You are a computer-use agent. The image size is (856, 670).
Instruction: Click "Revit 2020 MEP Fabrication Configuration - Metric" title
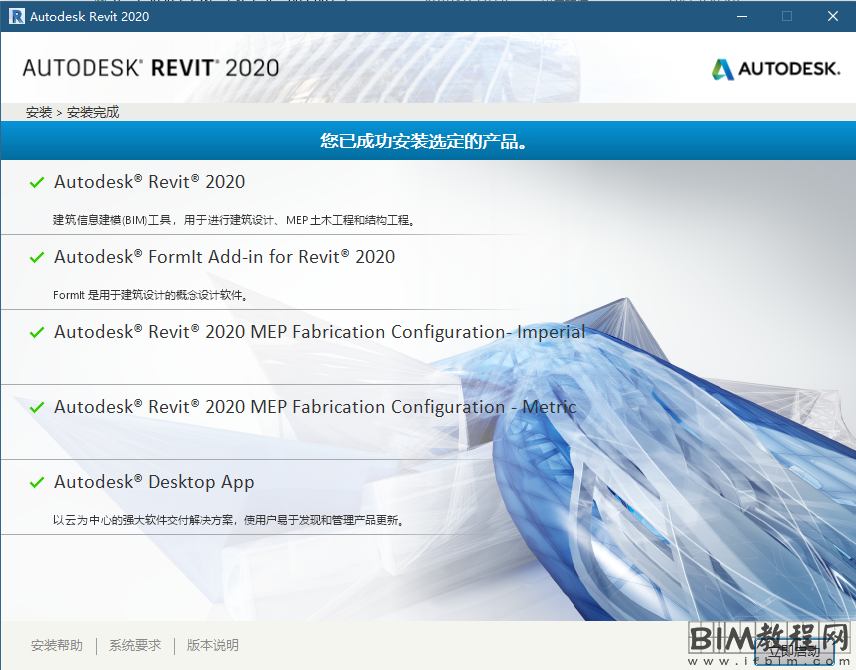point(315,407)
